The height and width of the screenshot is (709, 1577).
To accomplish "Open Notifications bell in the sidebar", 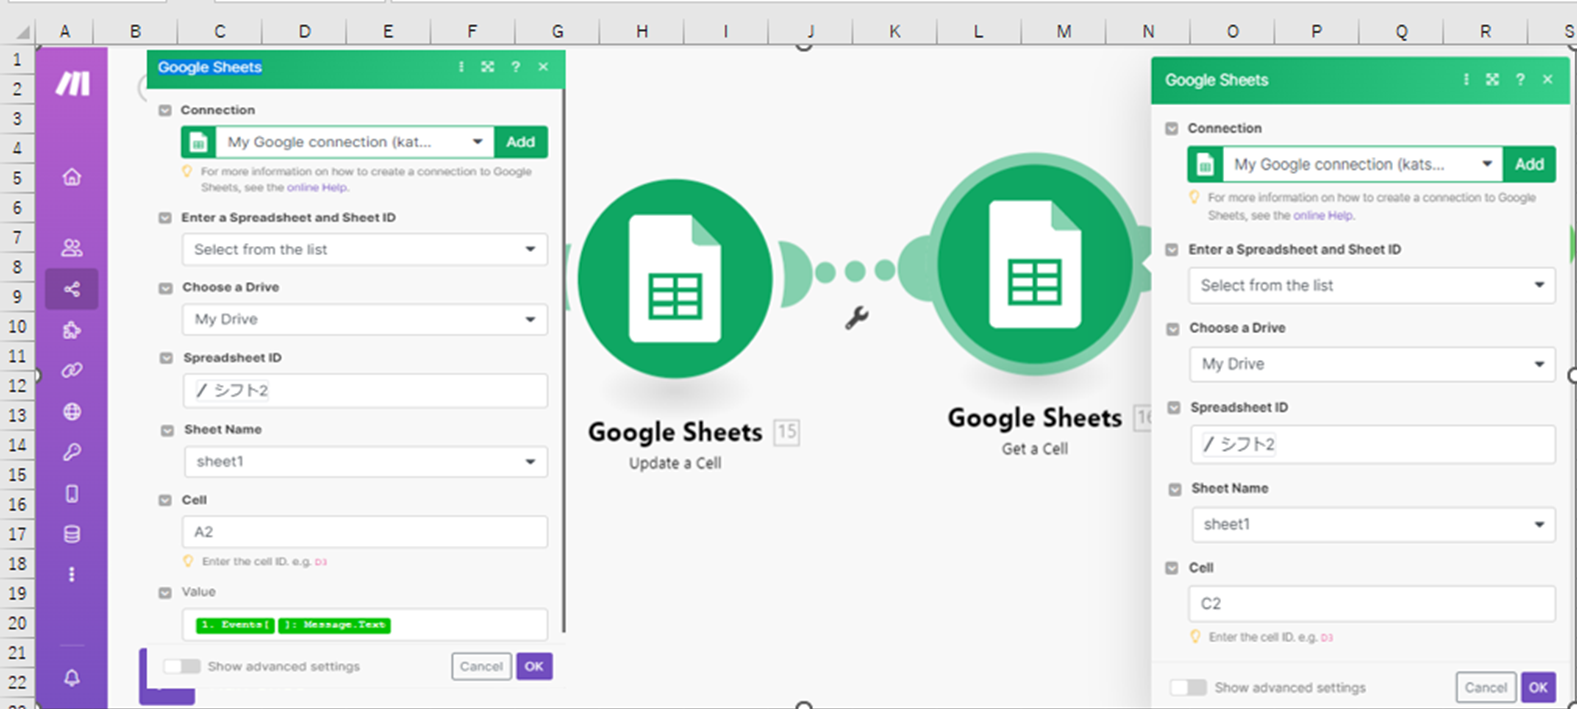I will tap(72, 678).
